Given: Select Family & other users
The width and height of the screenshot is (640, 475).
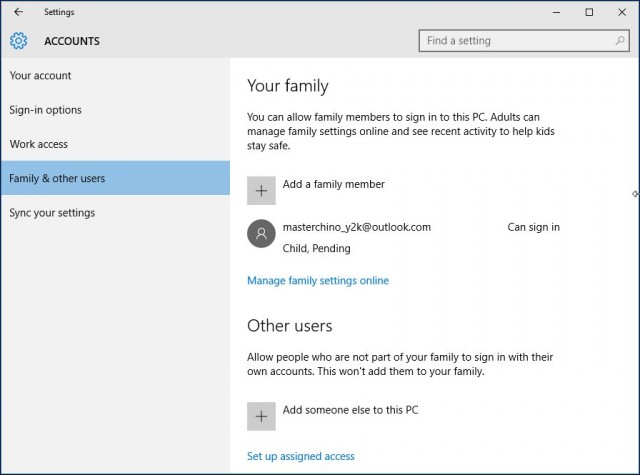Looking at the screenshot, I should click(115, 178).
